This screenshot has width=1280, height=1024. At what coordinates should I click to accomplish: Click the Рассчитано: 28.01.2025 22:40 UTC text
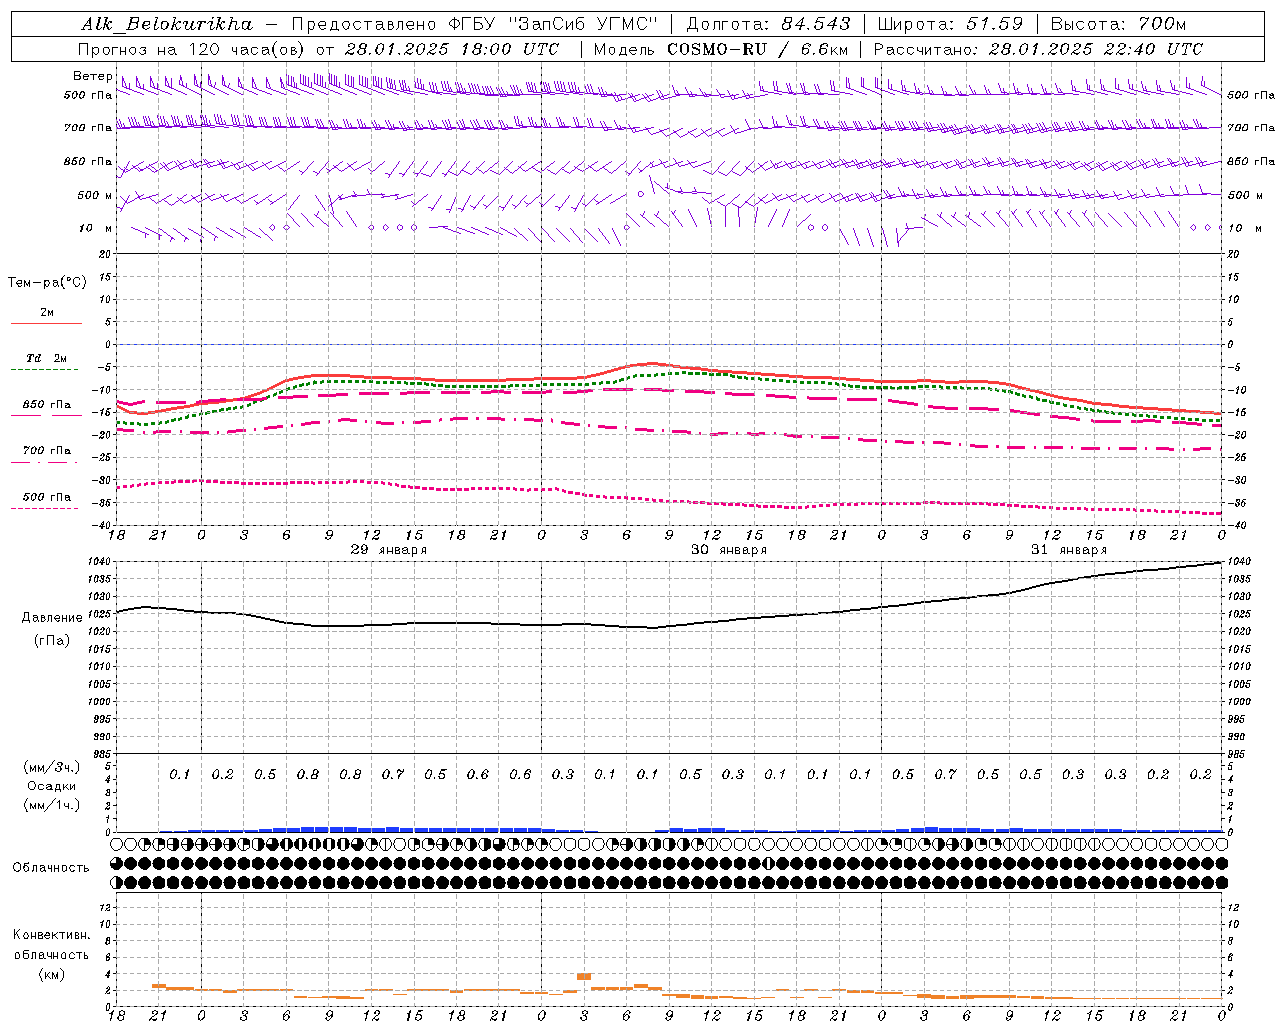pos(1038,48)
